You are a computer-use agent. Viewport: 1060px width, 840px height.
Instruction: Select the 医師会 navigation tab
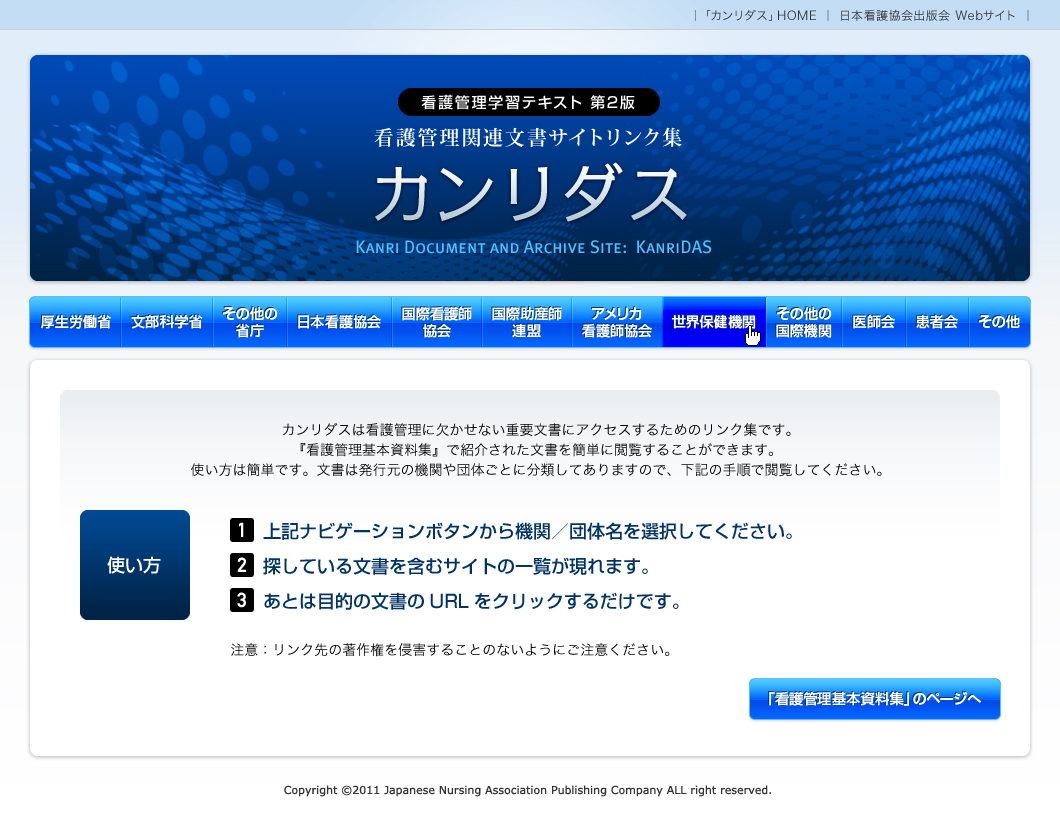pos(874,322)
